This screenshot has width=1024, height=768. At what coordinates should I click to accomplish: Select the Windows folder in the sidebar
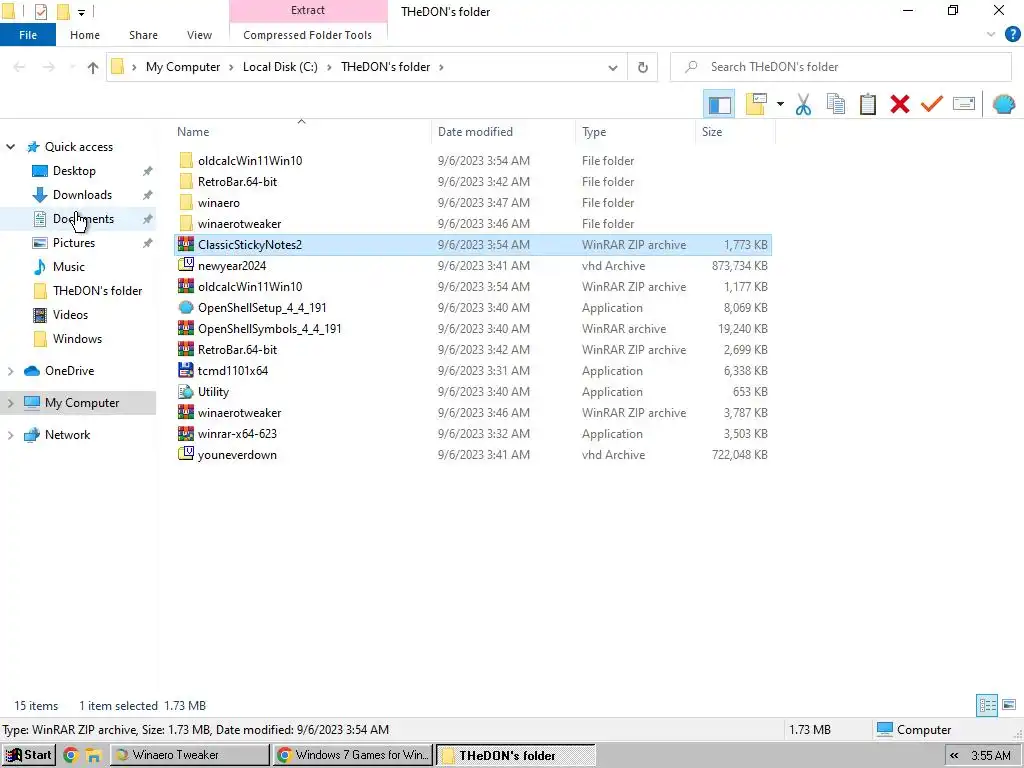coord(77,339)
